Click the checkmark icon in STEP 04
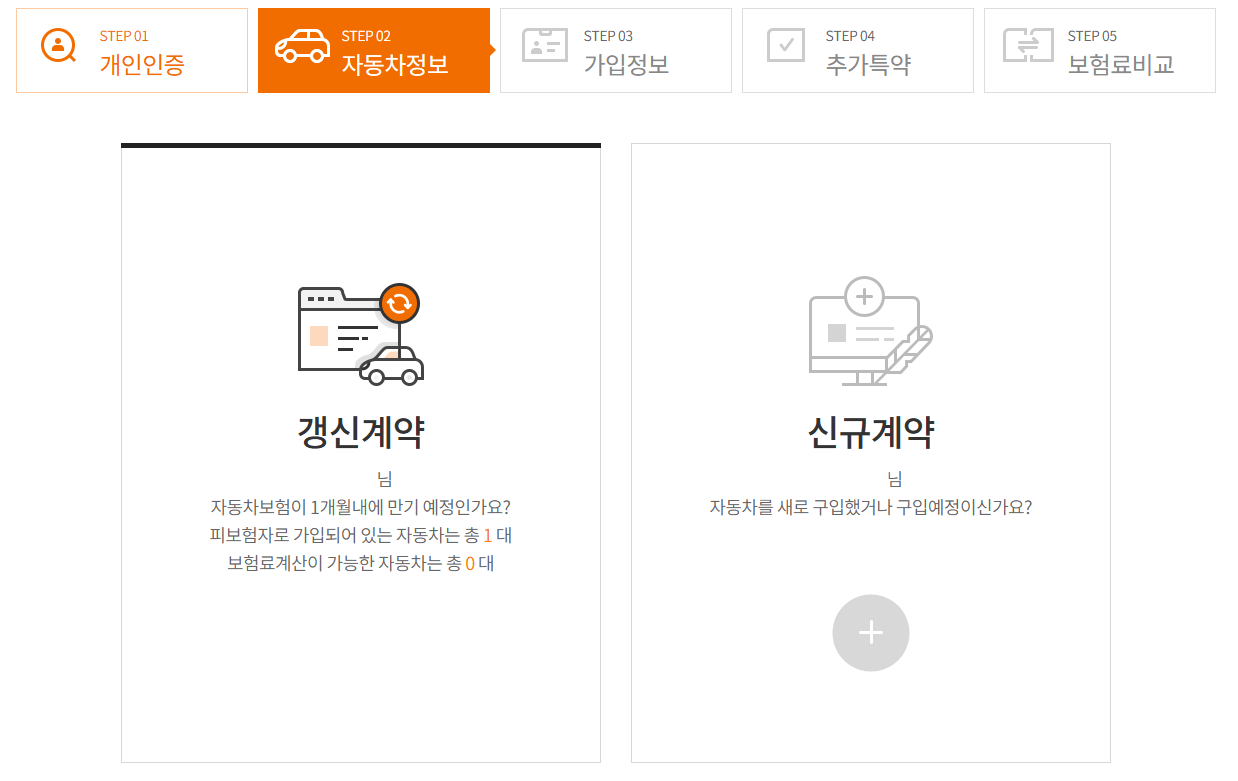 787,44
